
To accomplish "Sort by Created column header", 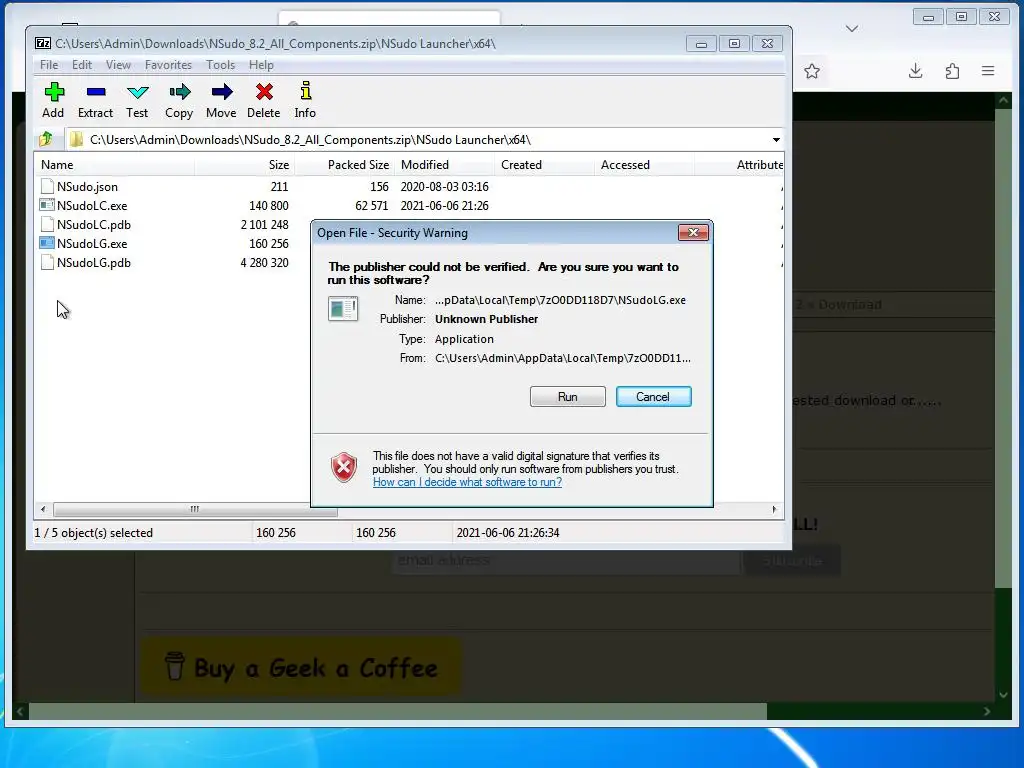I will (545, 165).
